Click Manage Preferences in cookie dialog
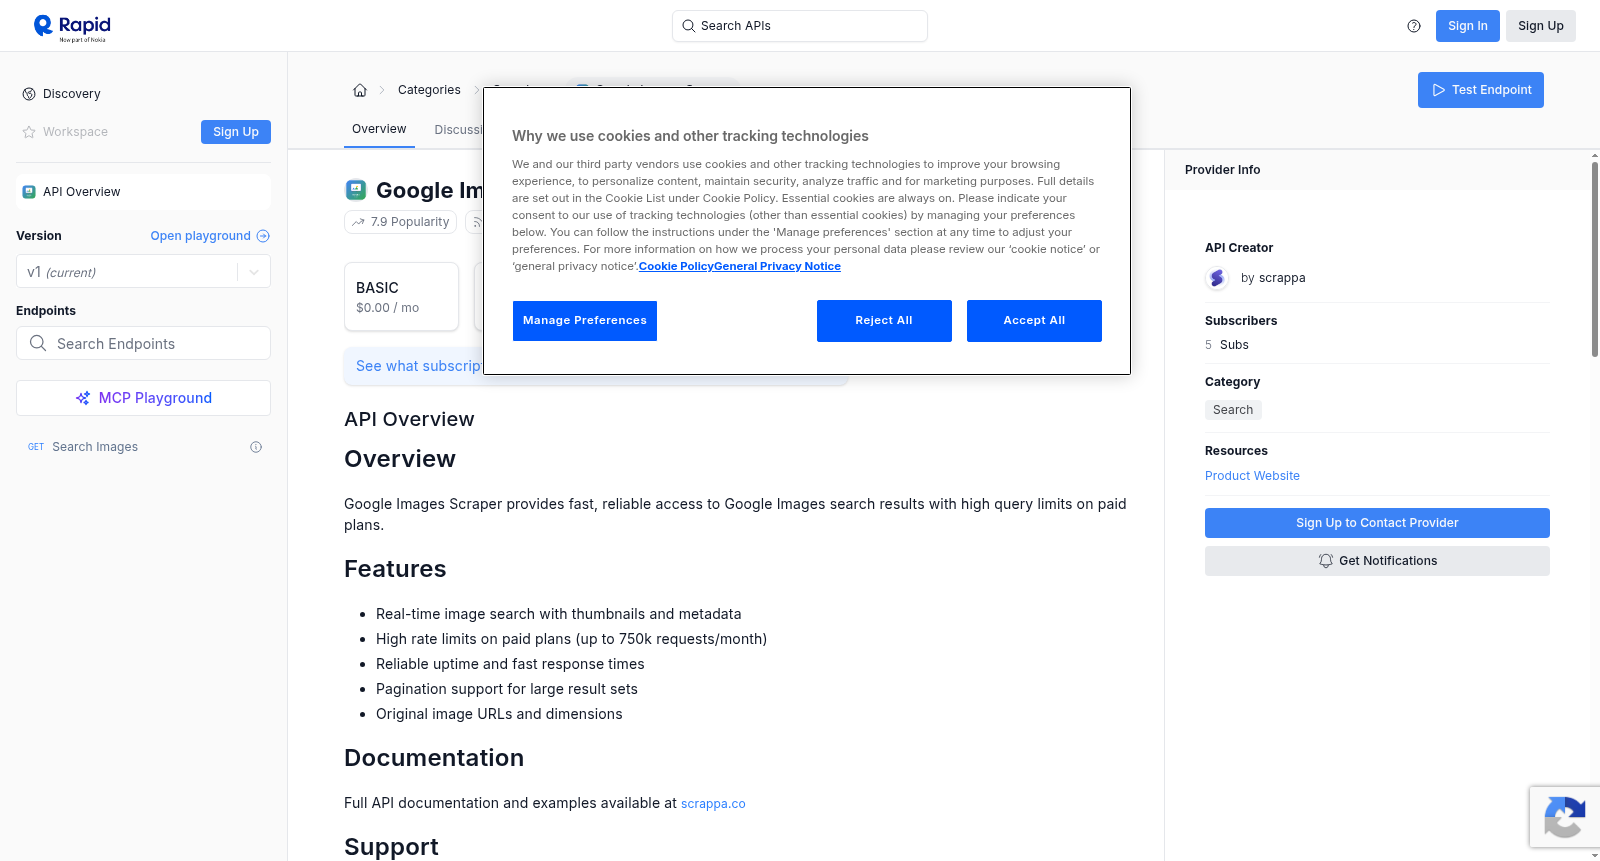1600x861 pixels. 585,321
